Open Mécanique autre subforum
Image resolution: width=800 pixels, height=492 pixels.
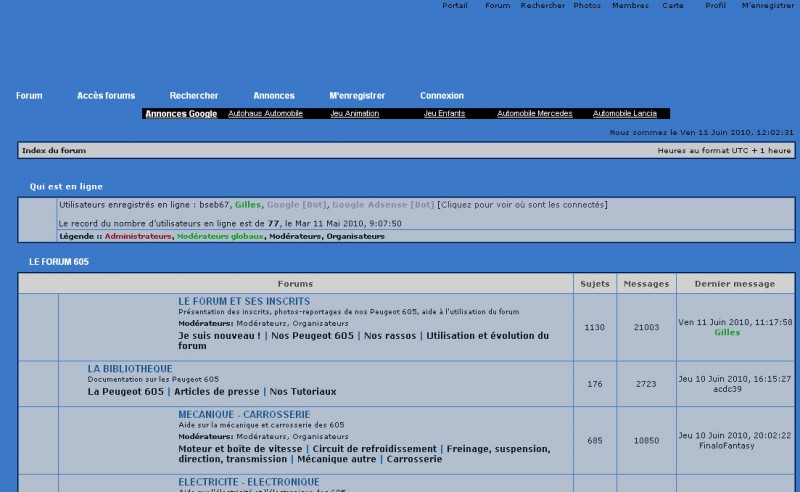pos(337,459)
